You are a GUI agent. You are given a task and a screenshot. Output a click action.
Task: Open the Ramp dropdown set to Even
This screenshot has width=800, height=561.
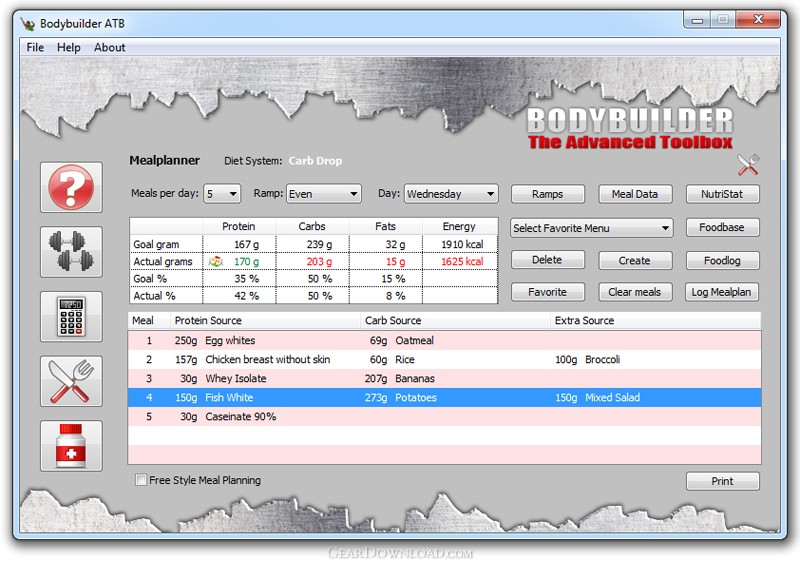tap(323, 194)
